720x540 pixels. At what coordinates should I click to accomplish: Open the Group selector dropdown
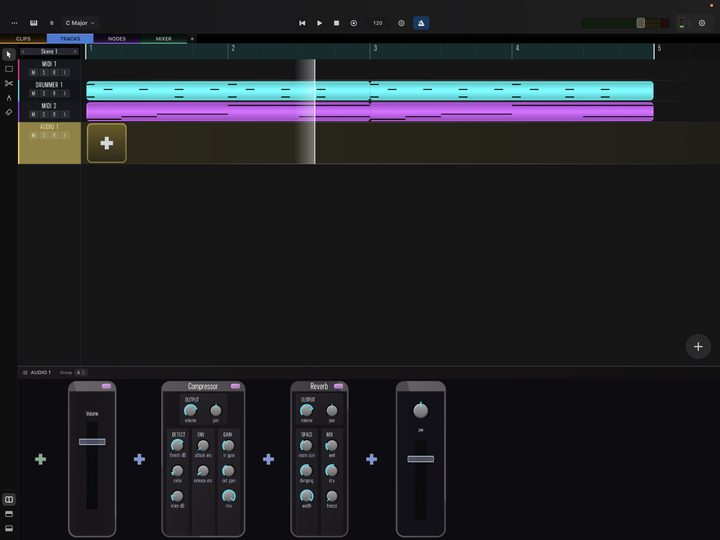coord(81,372)
